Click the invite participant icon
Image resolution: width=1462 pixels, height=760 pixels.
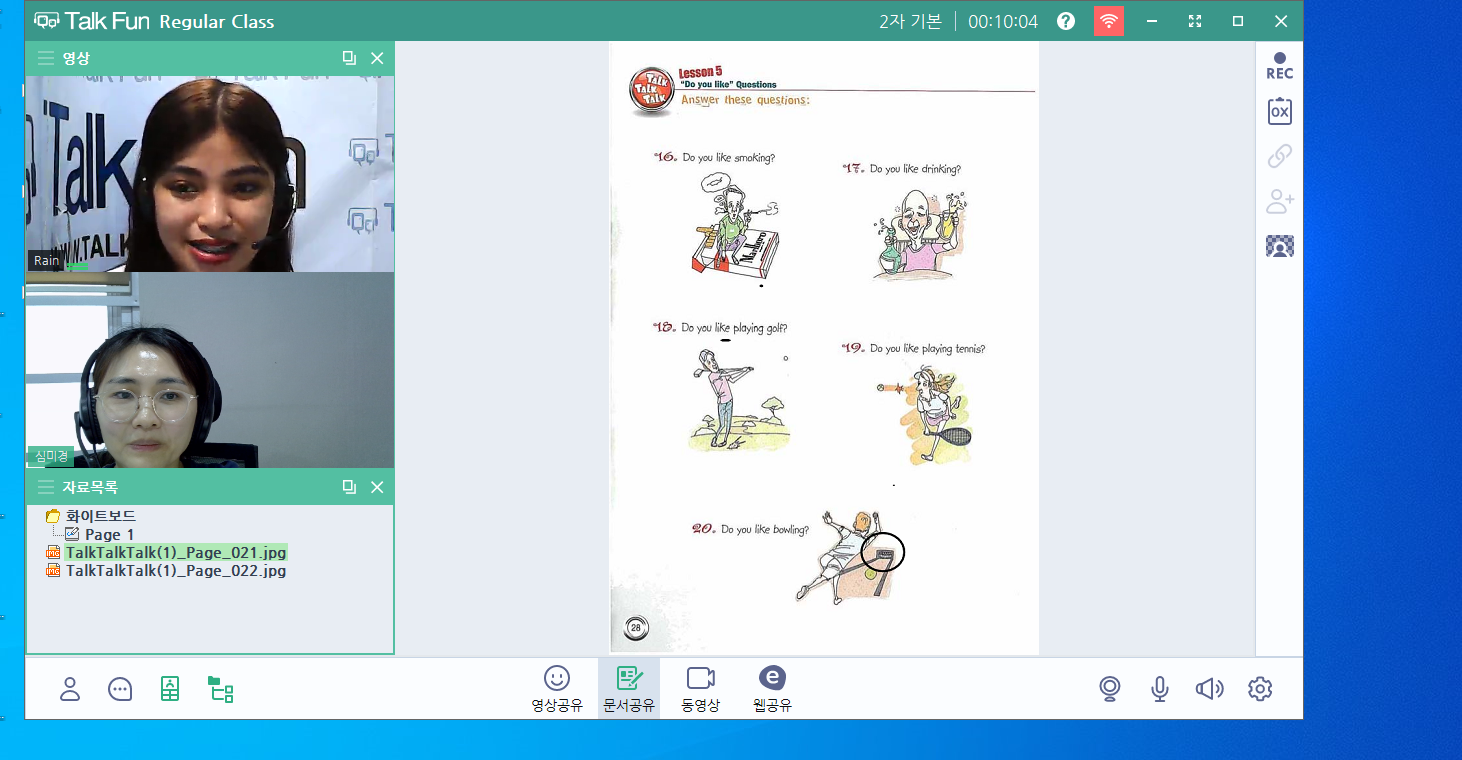[x=1279, y=201]
